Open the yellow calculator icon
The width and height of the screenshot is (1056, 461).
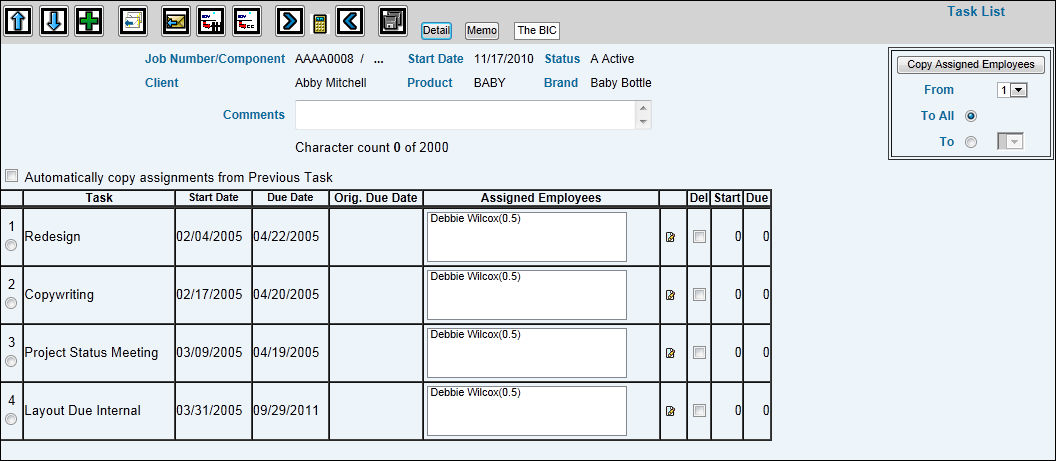pyautogui.click(x=320, y=23)
